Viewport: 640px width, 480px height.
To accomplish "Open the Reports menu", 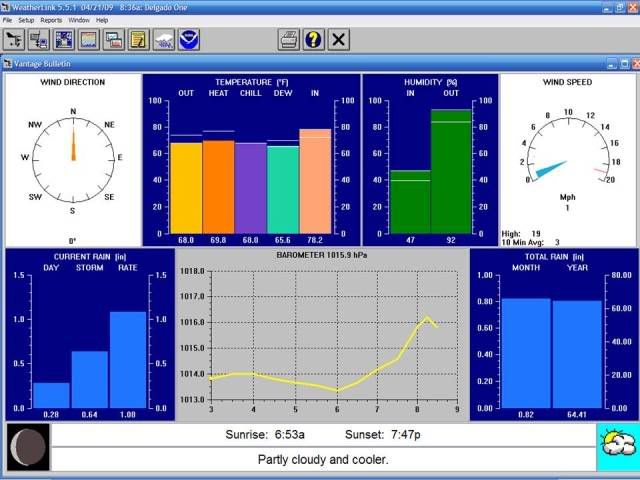I will (x=51, y=20).
